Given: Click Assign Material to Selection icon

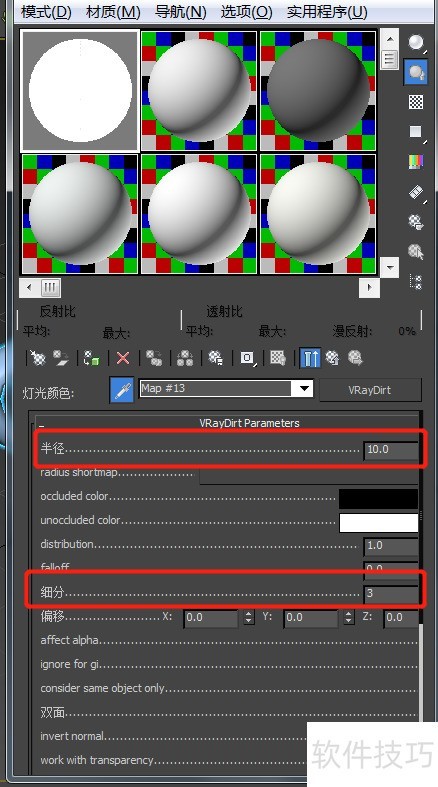Looking at the screenshot, I should click(91, 358).
